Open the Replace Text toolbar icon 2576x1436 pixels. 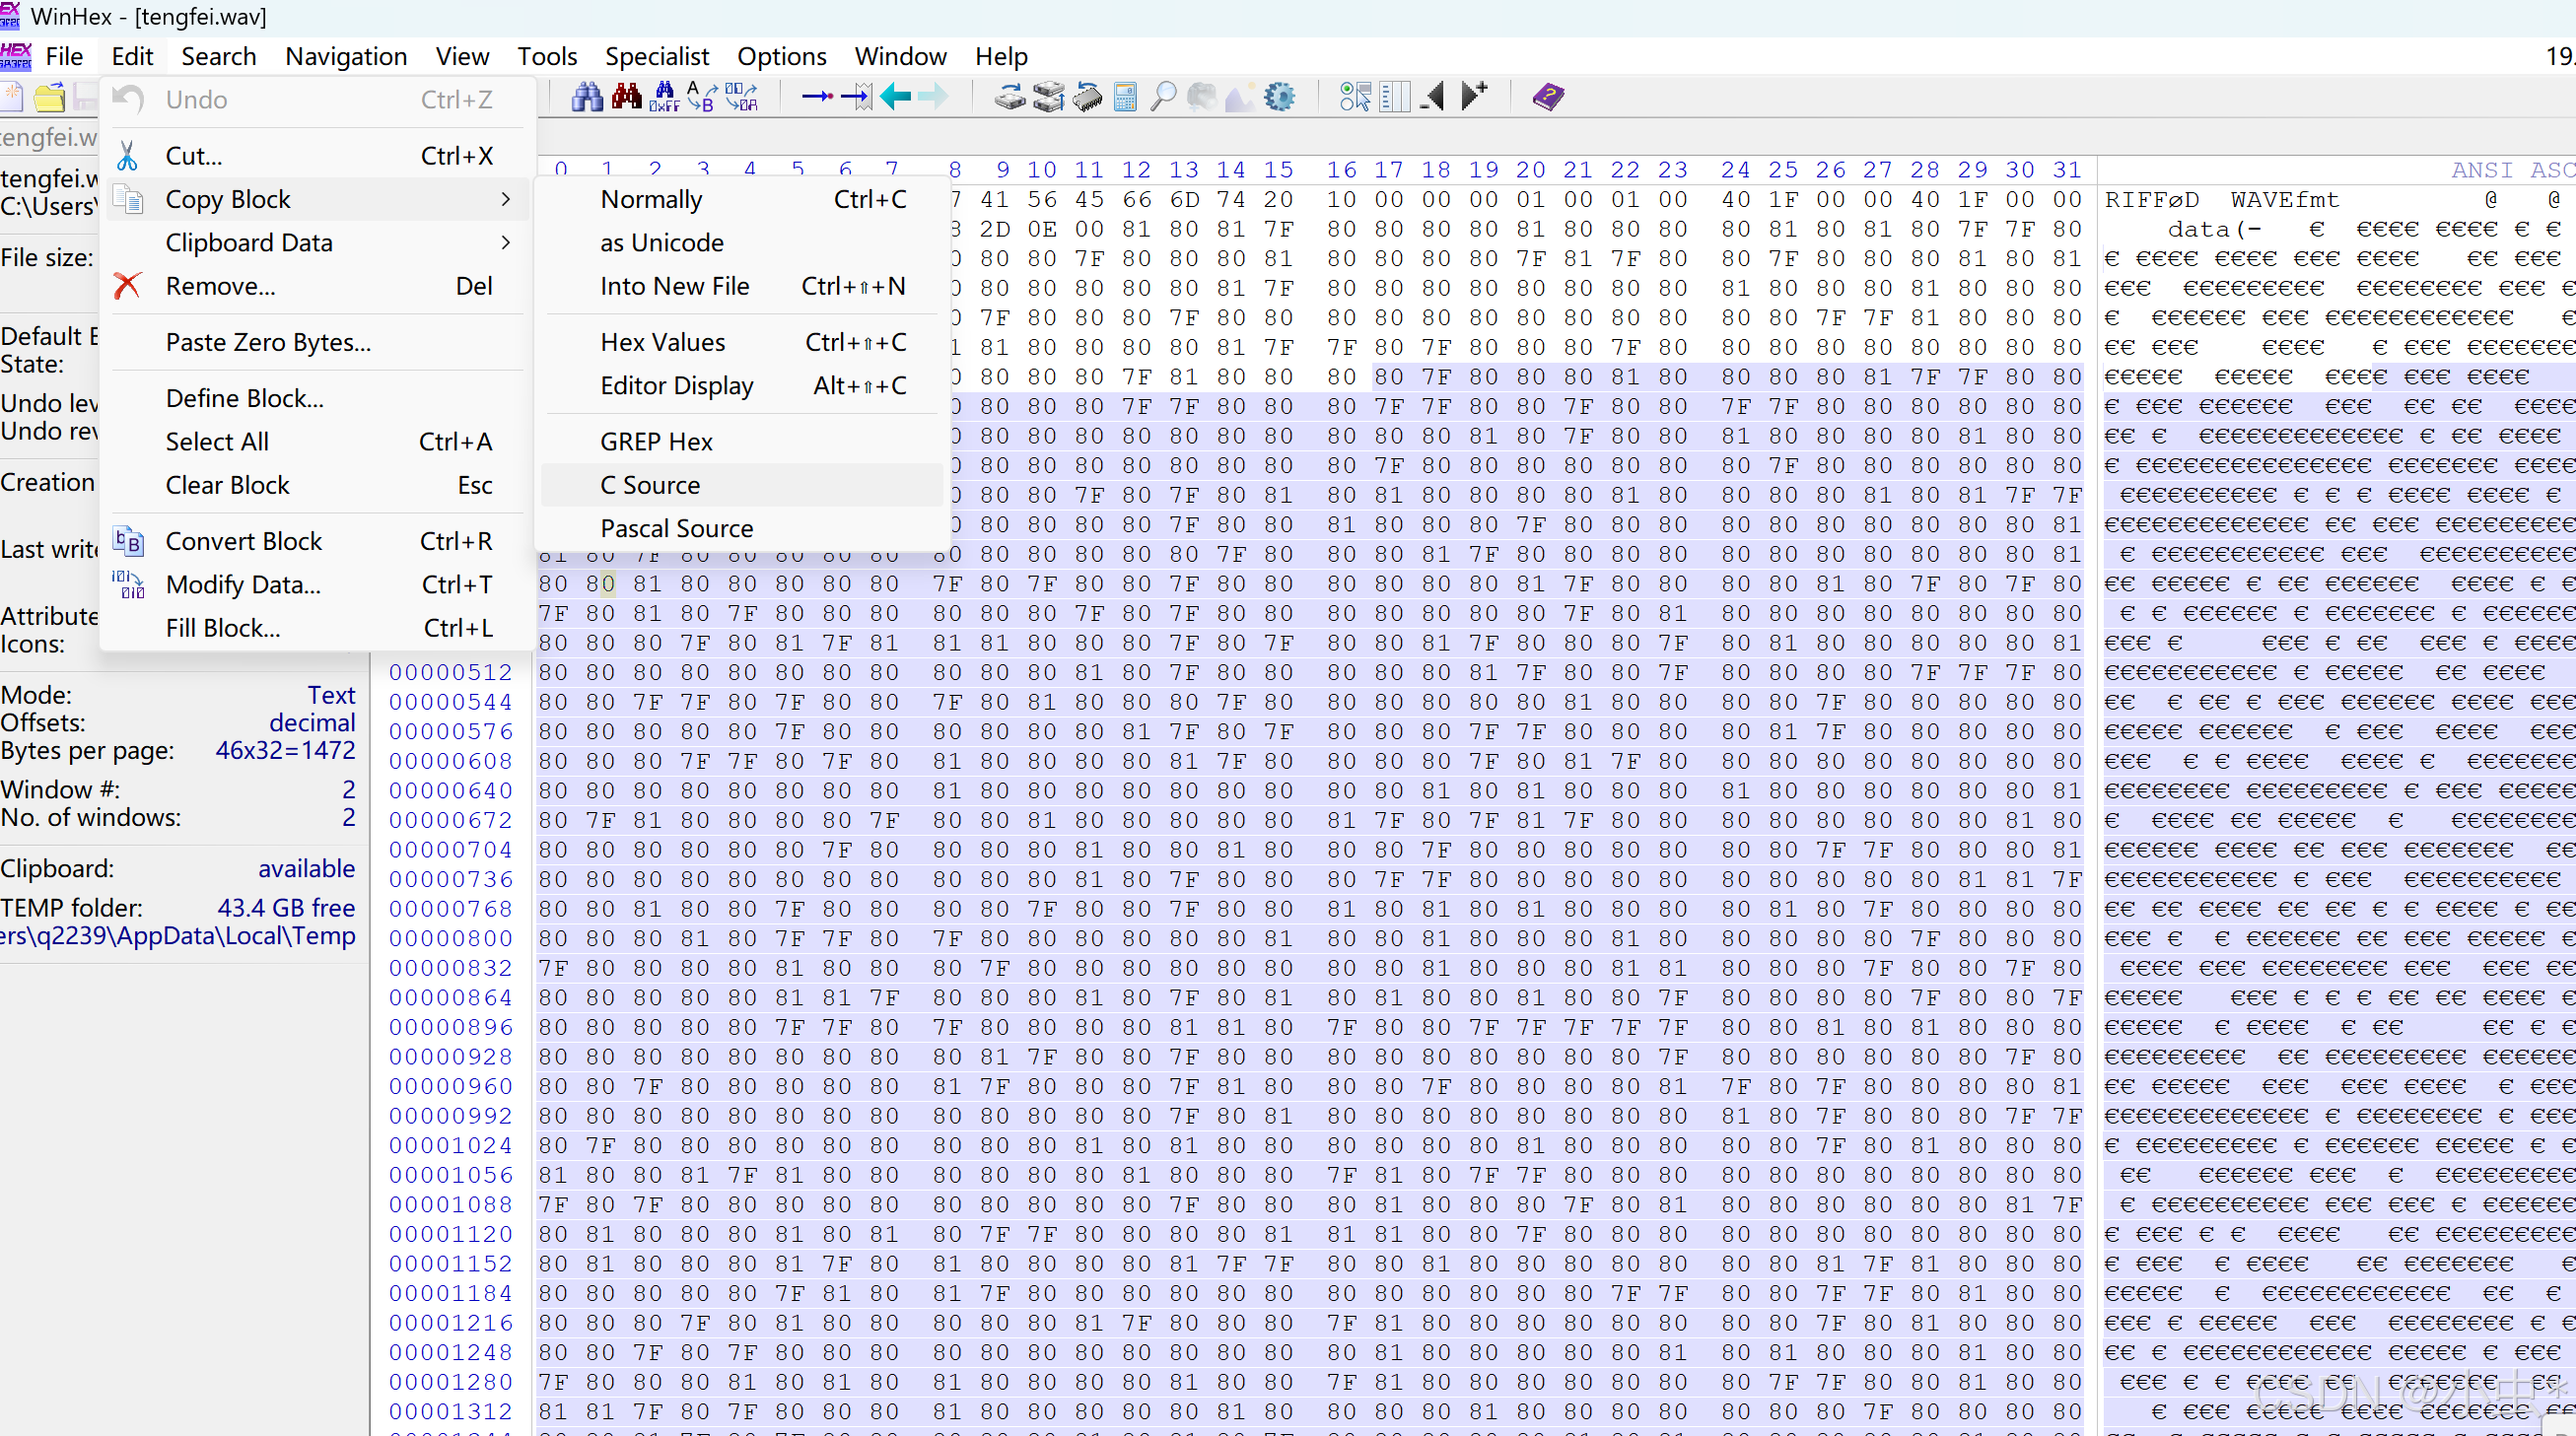[x=702, y=97]
